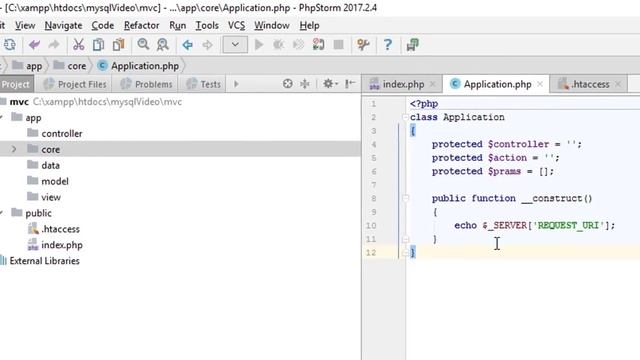Click Application.php in the breadcrumb bar

[x=138, y=66]
